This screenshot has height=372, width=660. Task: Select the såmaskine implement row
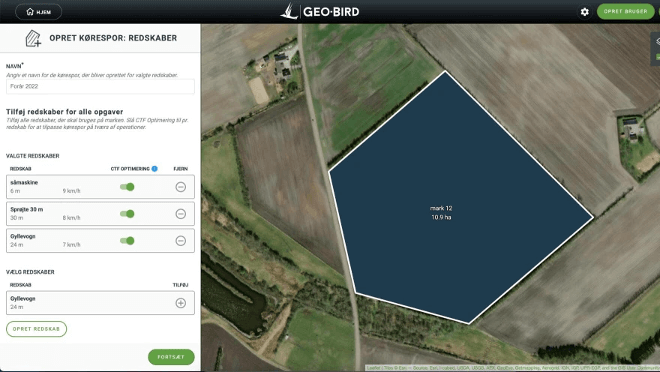pos(100,187)
